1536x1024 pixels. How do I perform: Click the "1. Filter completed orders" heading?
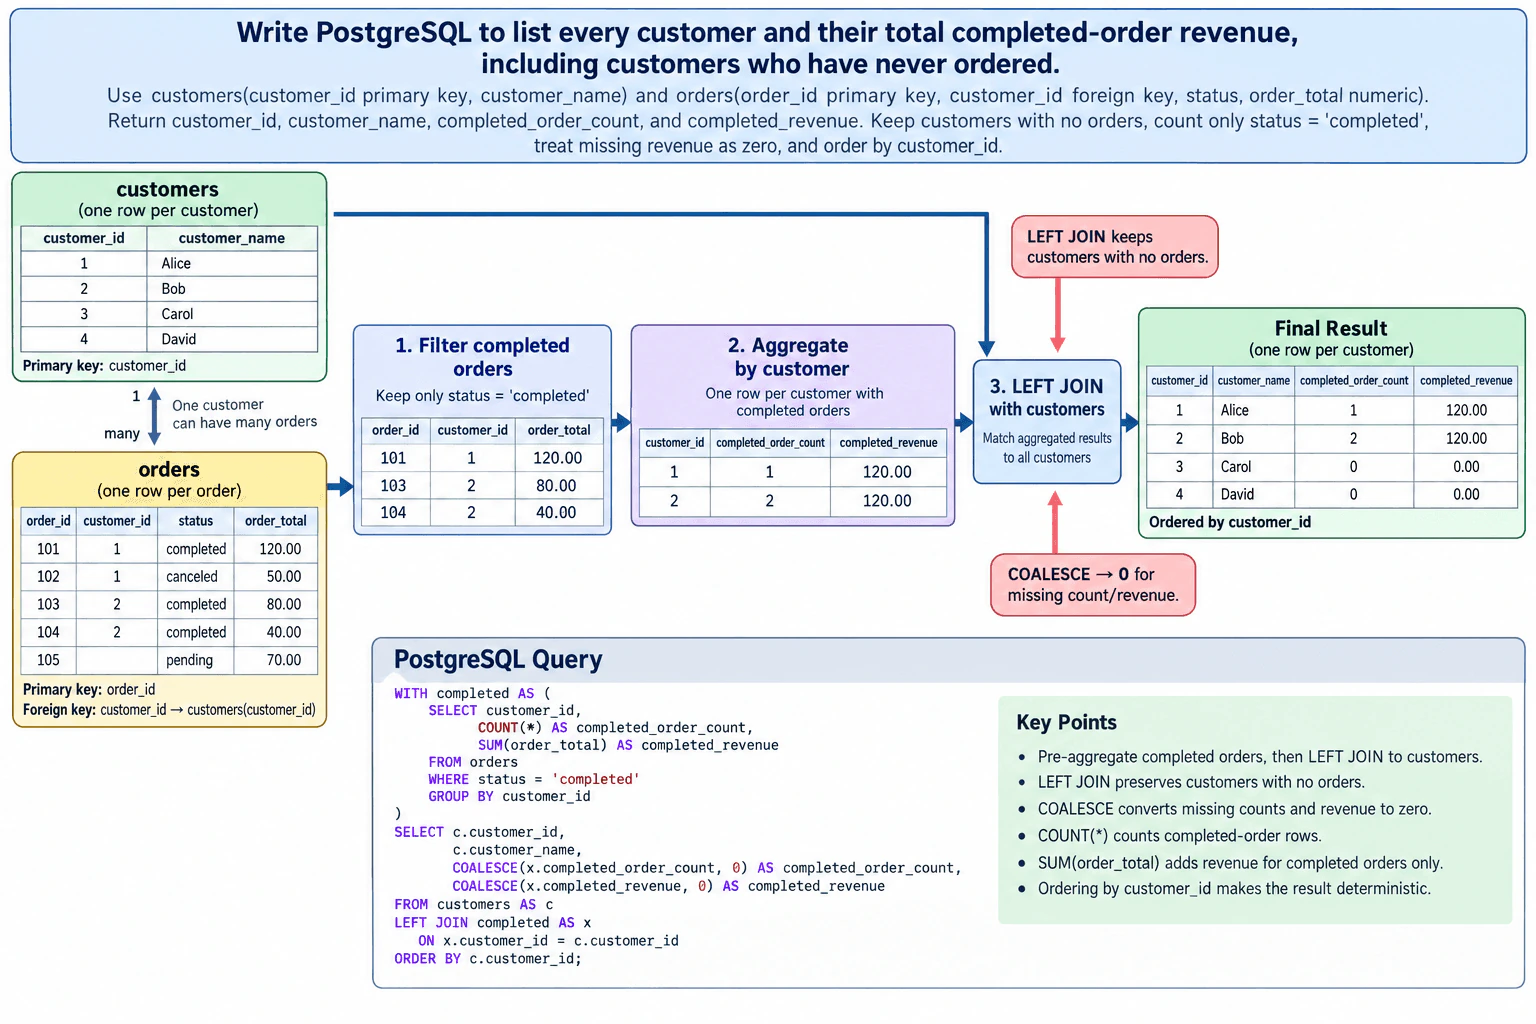point(482,357)
